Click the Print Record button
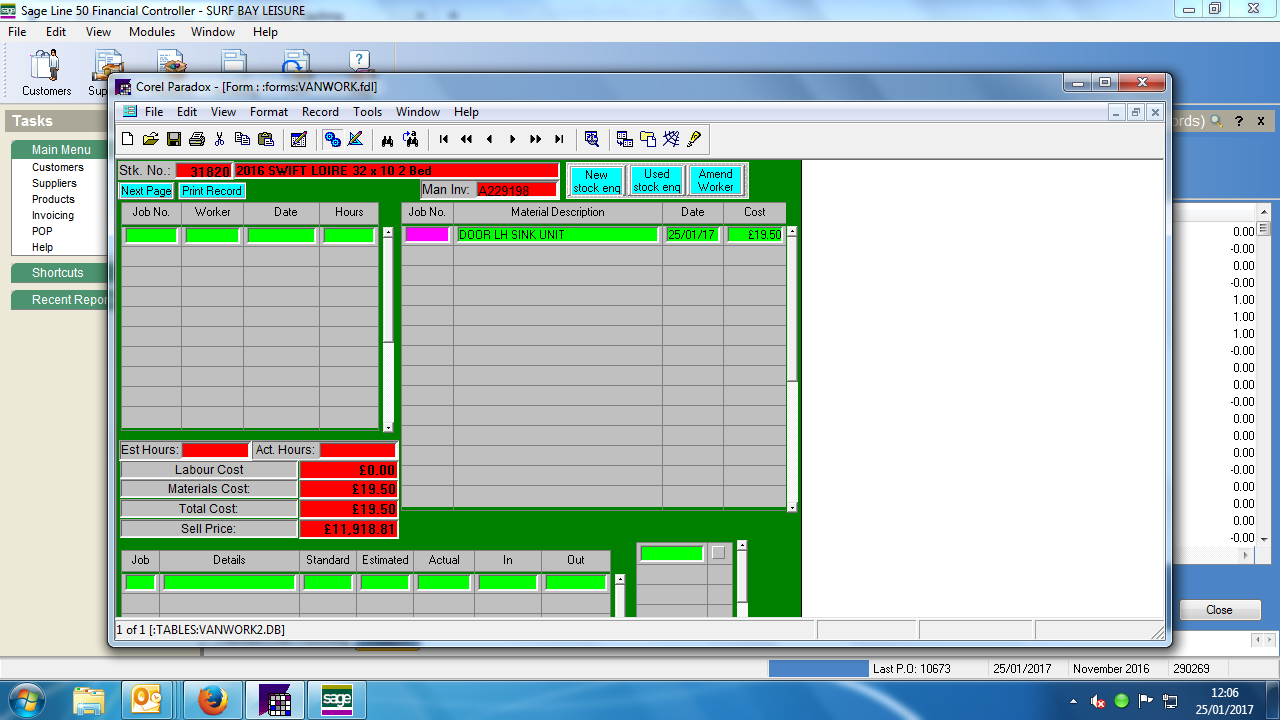The width and height of the screenshot is (1280, 720). pyautogui.click(x=212, y=190)
